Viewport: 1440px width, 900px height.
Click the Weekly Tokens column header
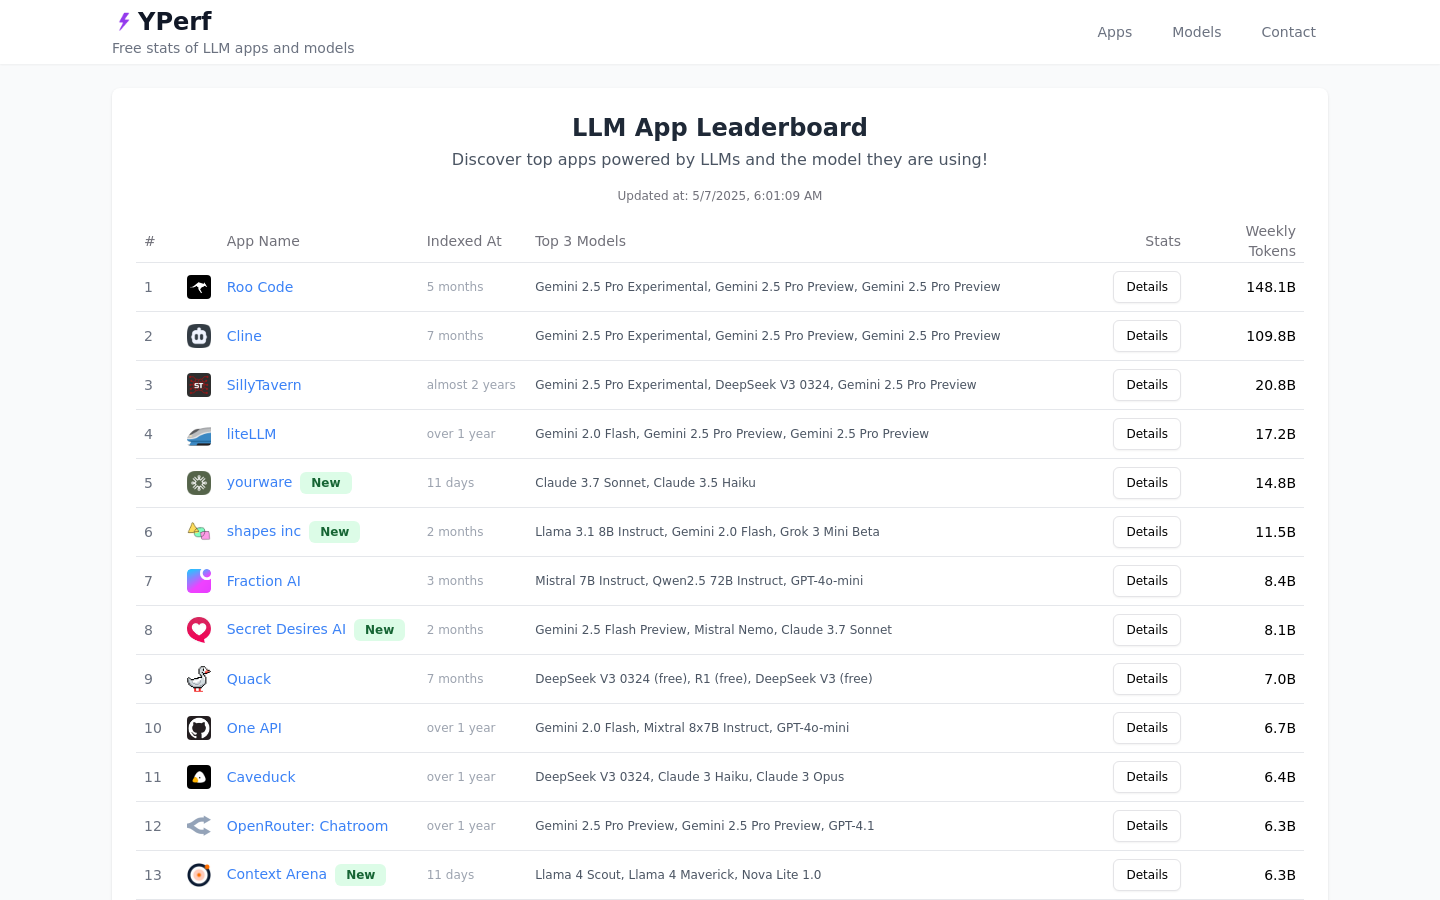1270,241
